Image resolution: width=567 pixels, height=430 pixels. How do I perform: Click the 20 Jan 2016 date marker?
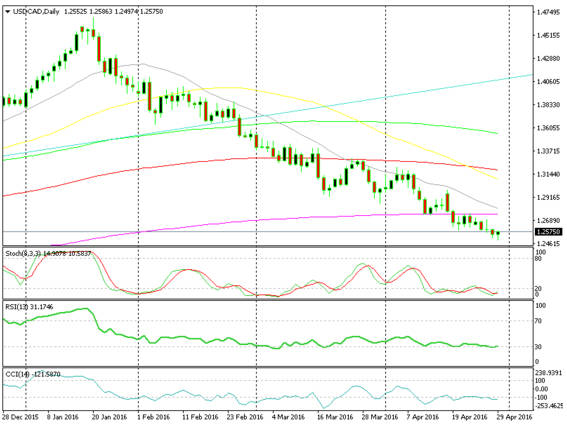pyautogui.click(x=110, y=417)
